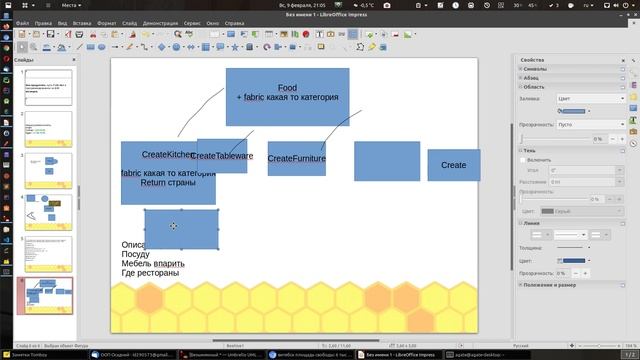640x360 pixels.
Task: Open the Слайд menu
Action: tap(129, 23)
